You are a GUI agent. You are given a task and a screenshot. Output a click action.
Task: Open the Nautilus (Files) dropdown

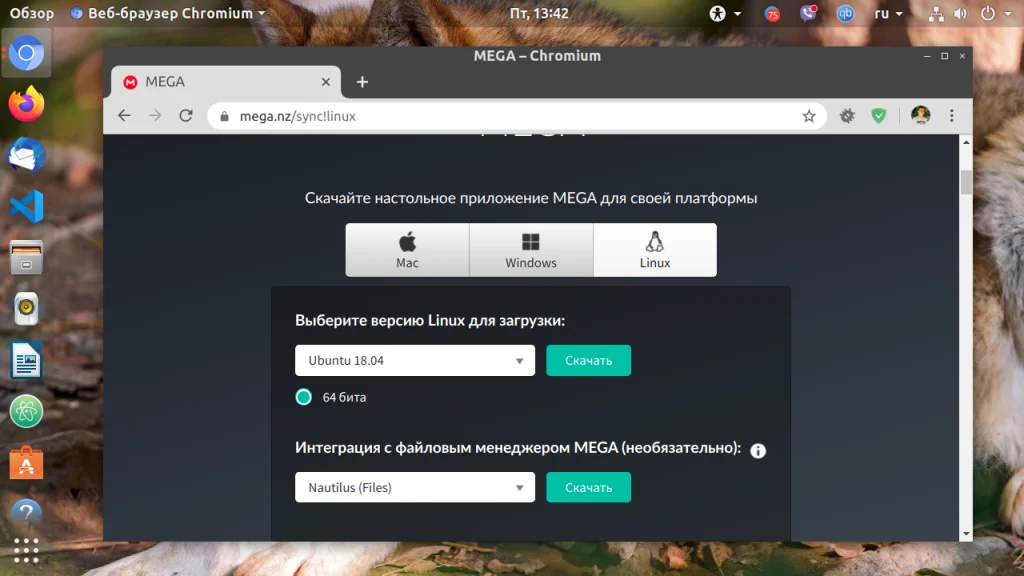pyautogui.click(x=415, y=487)
